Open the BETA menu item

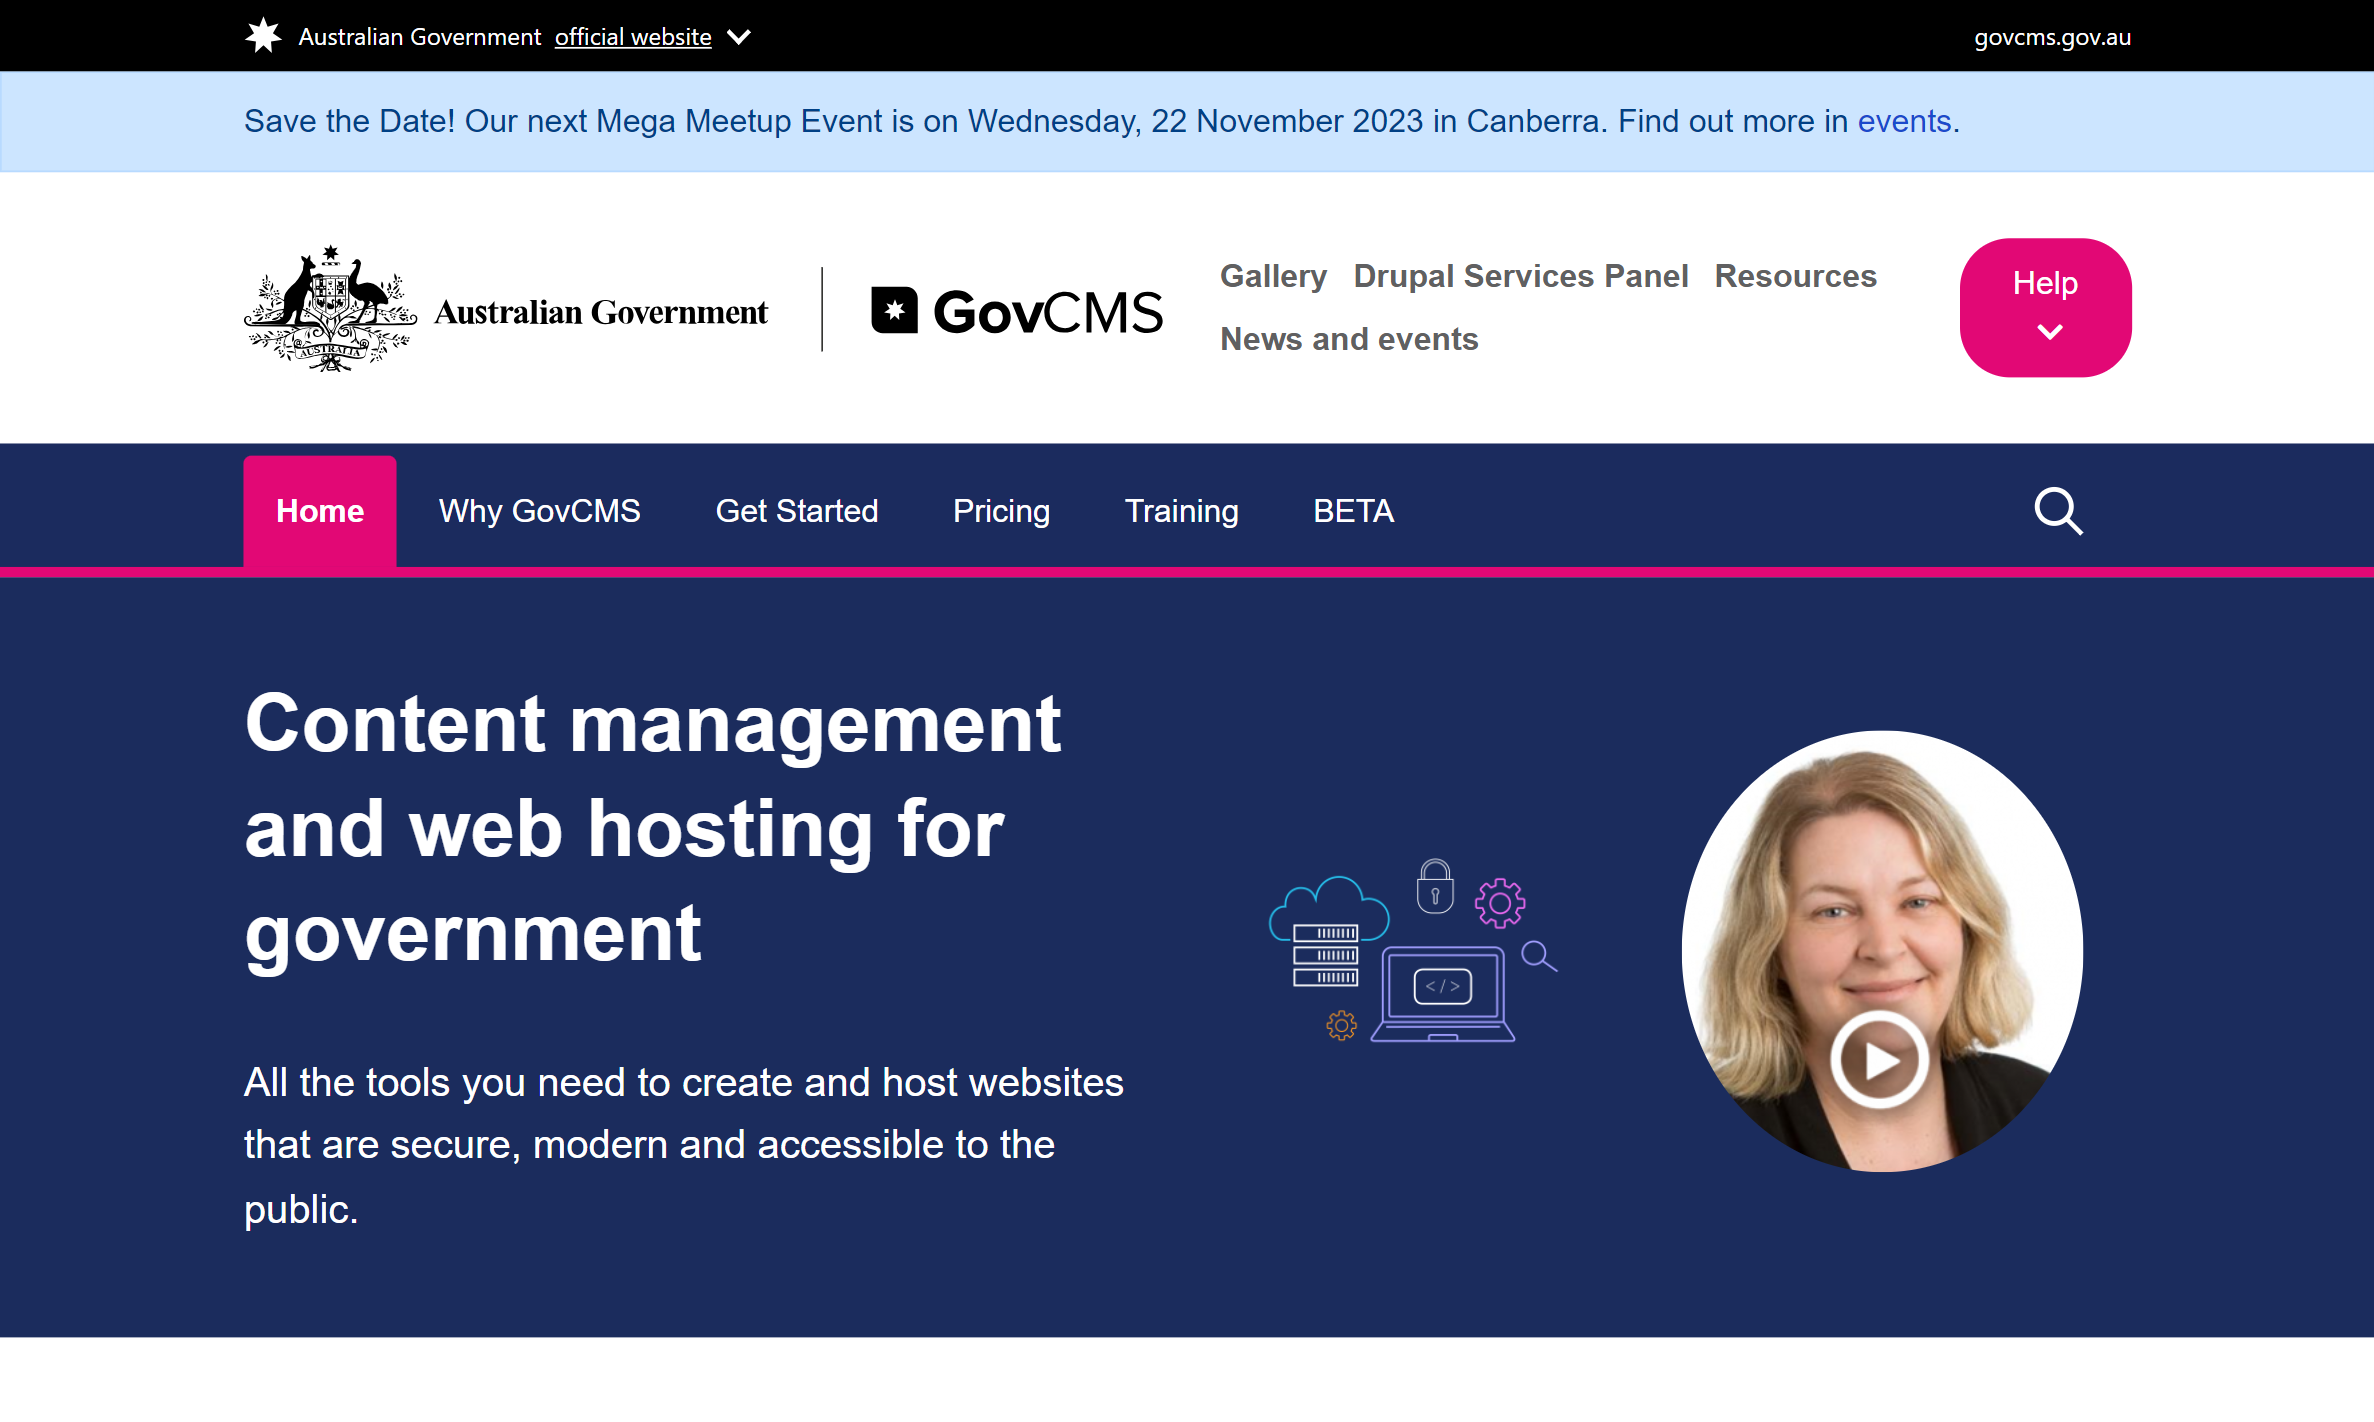(1353, 511)
